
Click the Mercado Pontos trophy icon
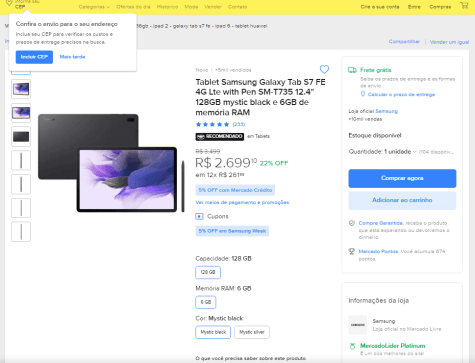352,251
